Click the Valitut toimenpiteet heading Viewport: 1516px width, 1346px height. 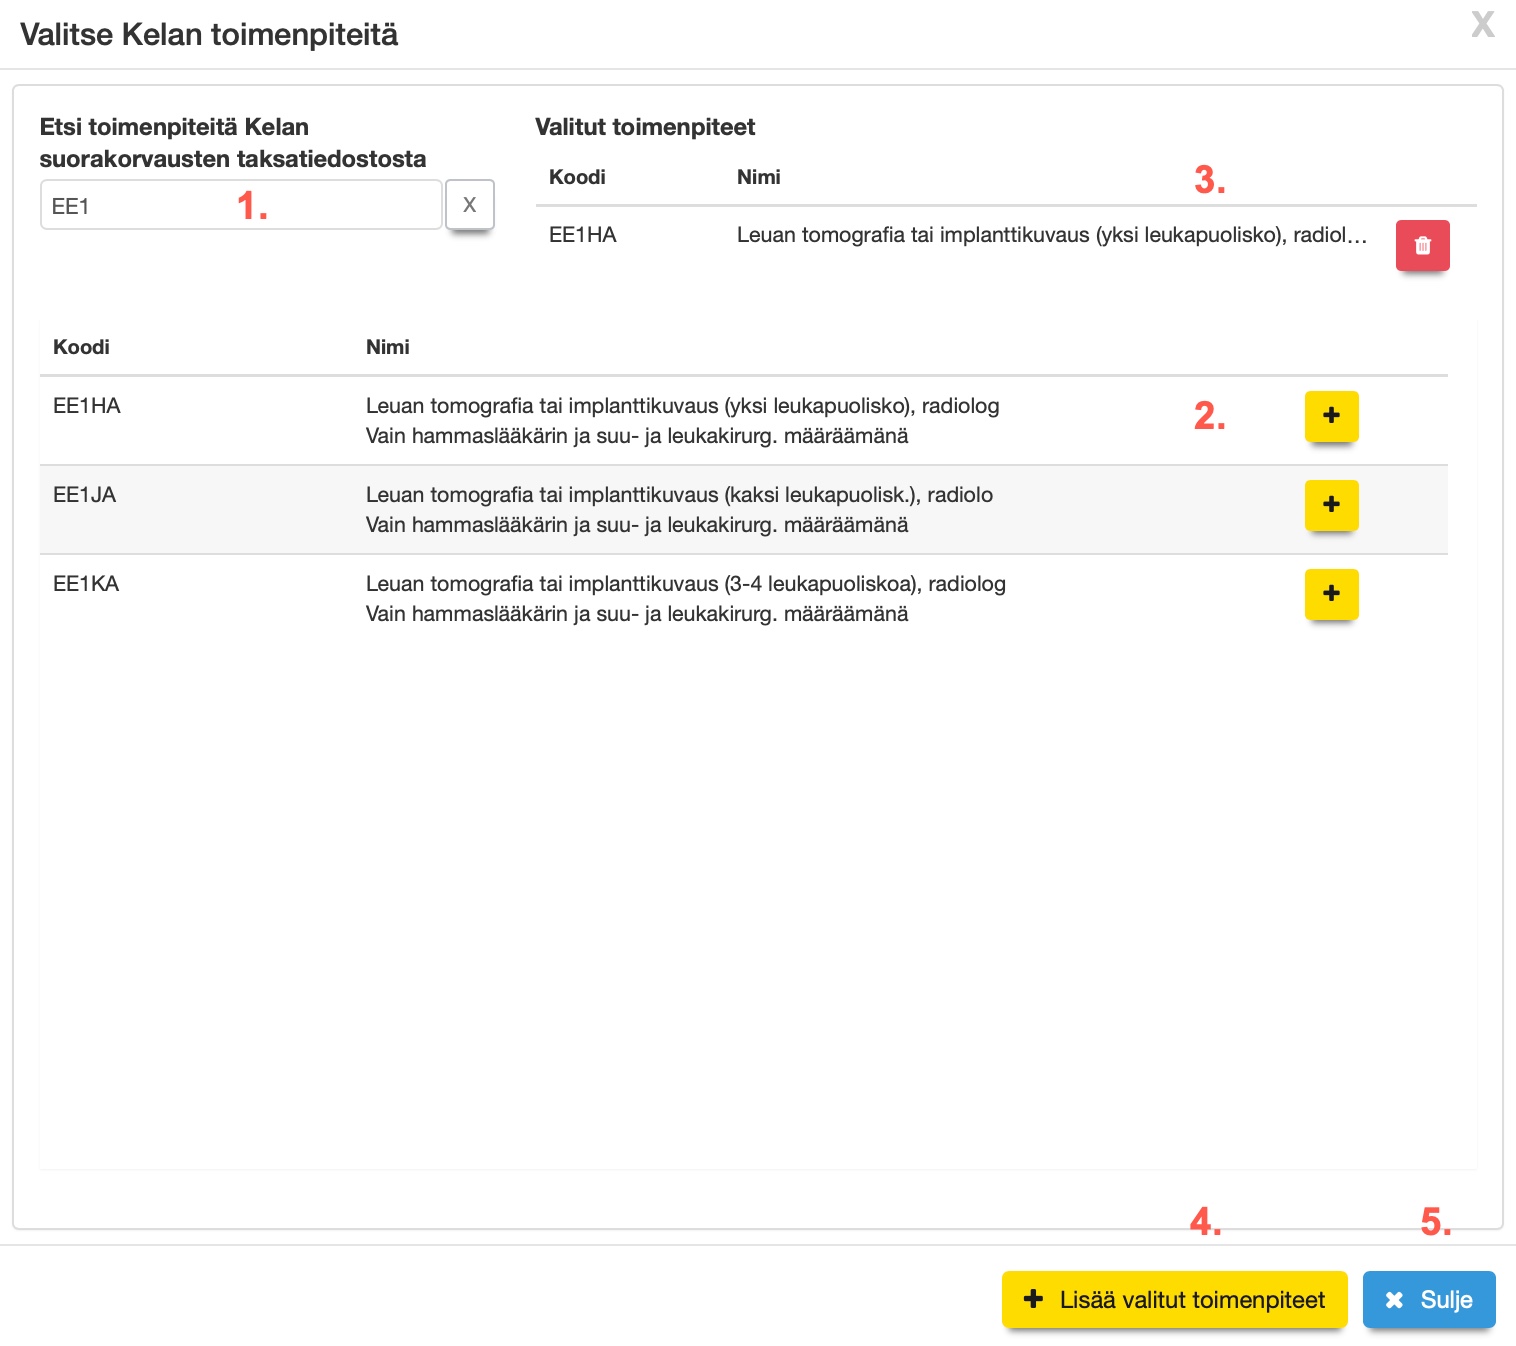click(645, 127)
